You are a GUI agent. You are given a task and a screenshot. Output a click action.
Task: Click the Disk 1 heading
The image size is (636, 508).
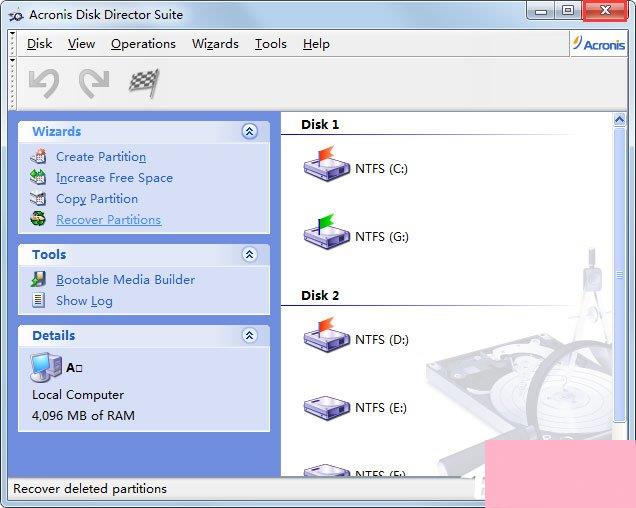320,124
